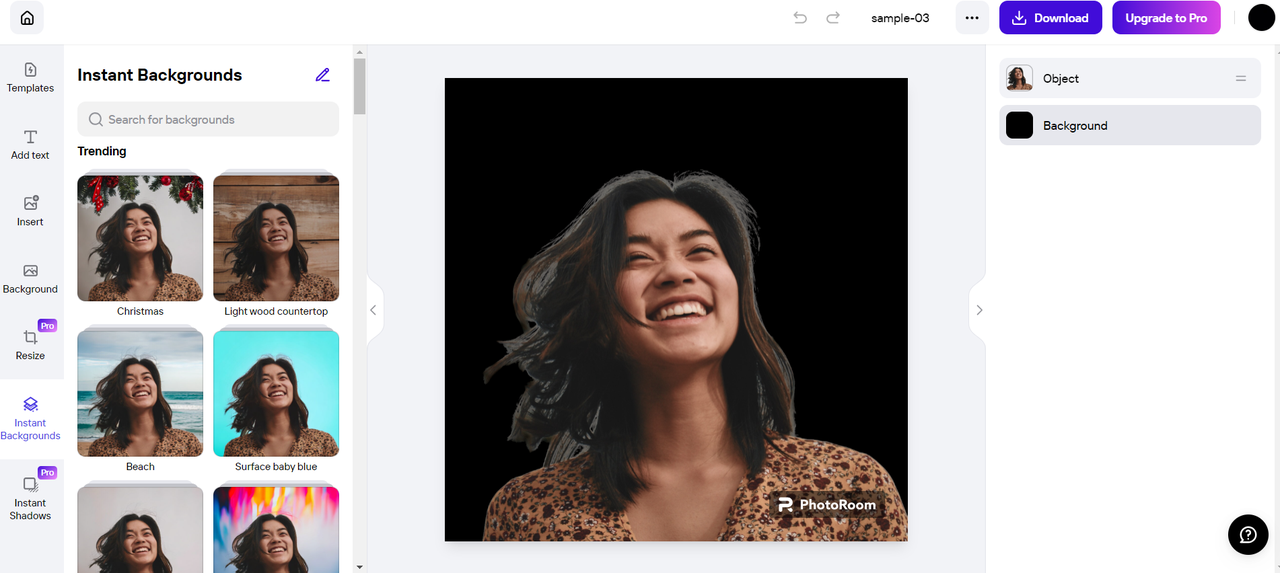
Task: Click Upgrade to Pro
Action: click(1166, 18)
